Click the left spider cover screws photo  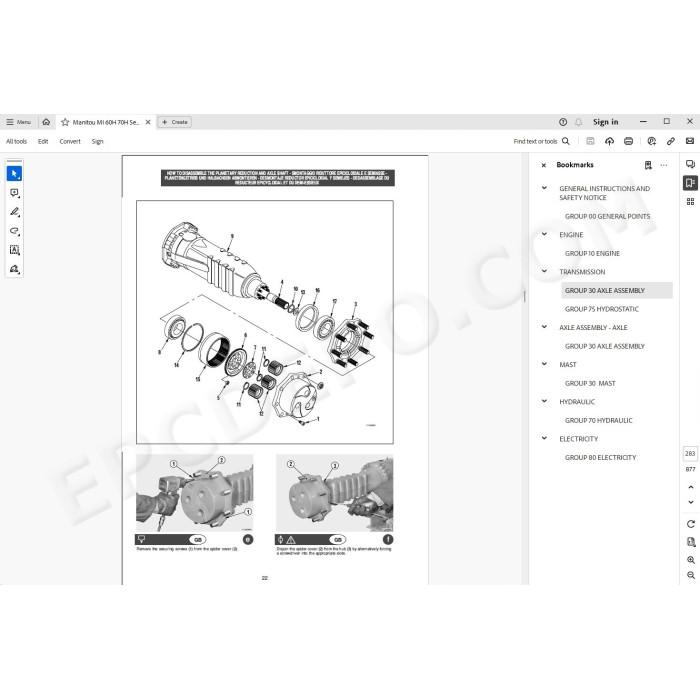[194, 493]
